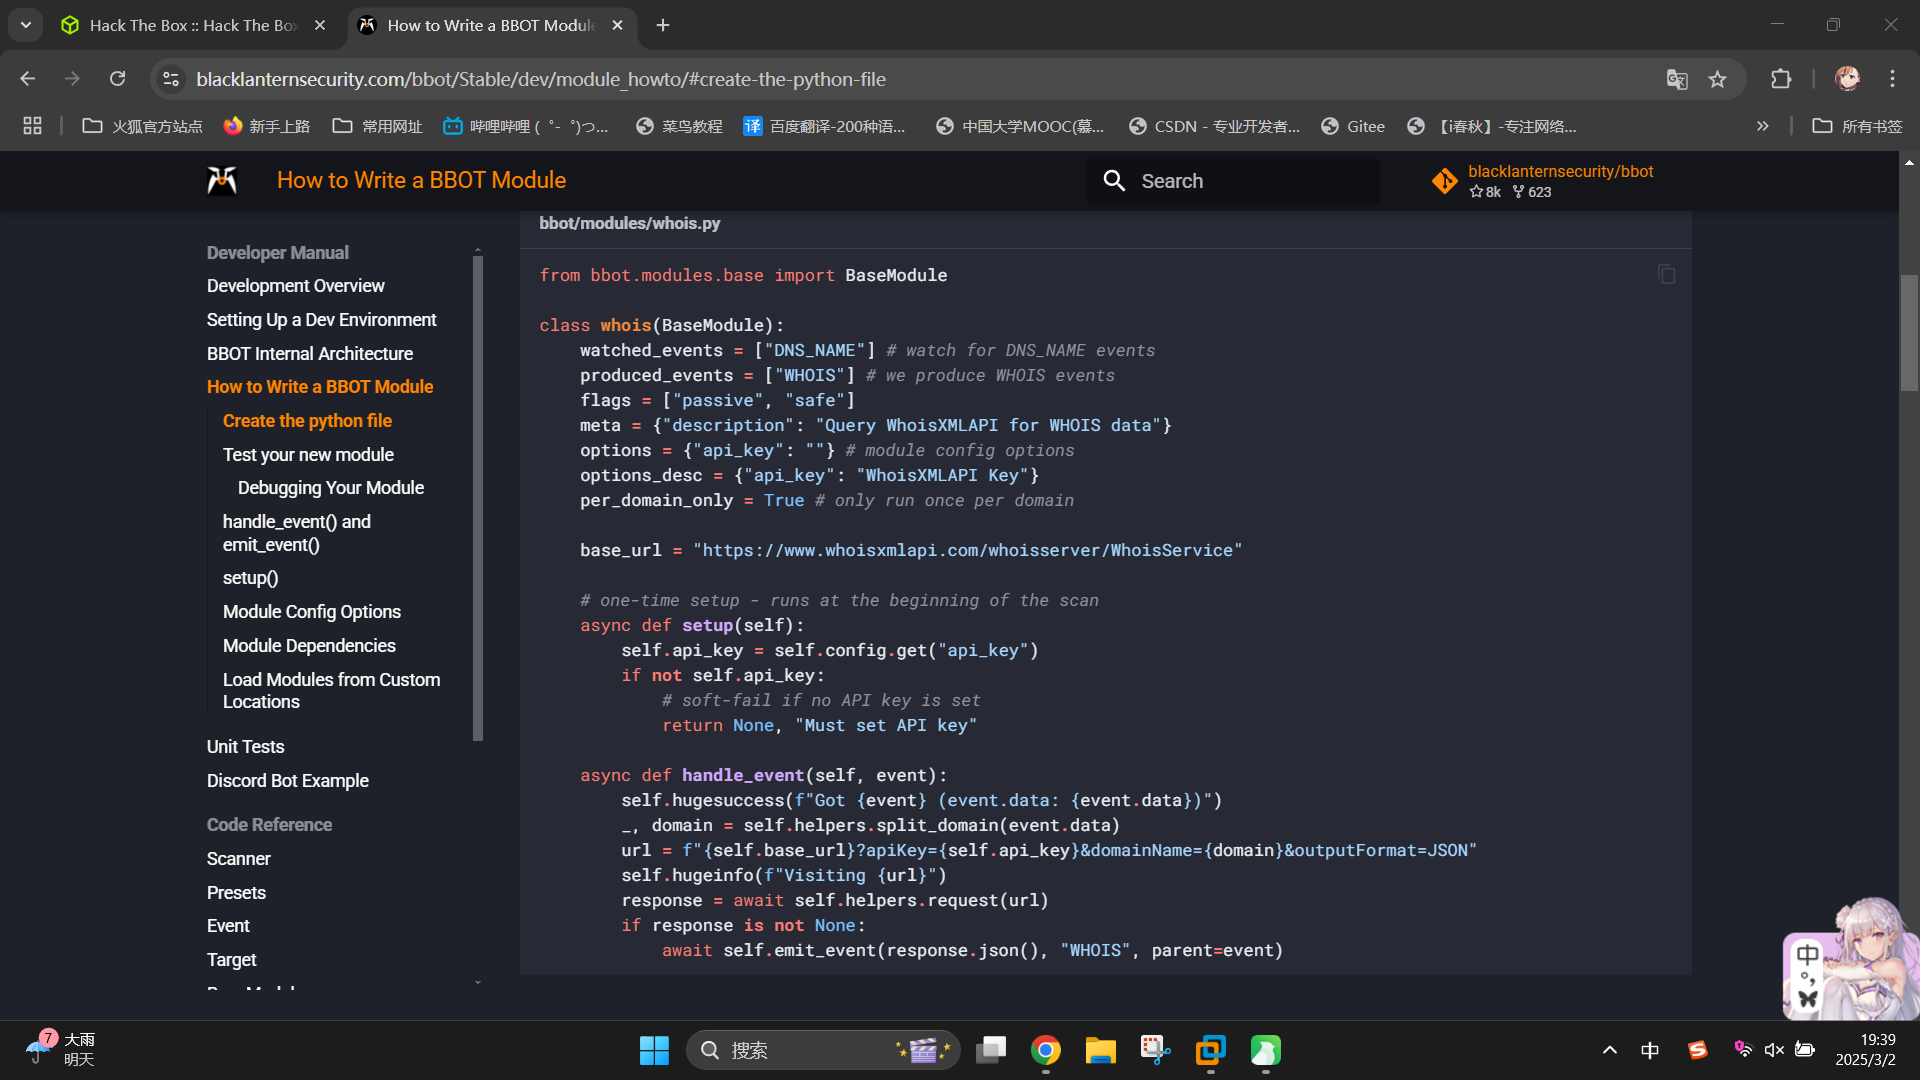This screenshot has height=1080, width=1920.
Task: Expand the tab search dropdown
Action: (x=25, y=25)
